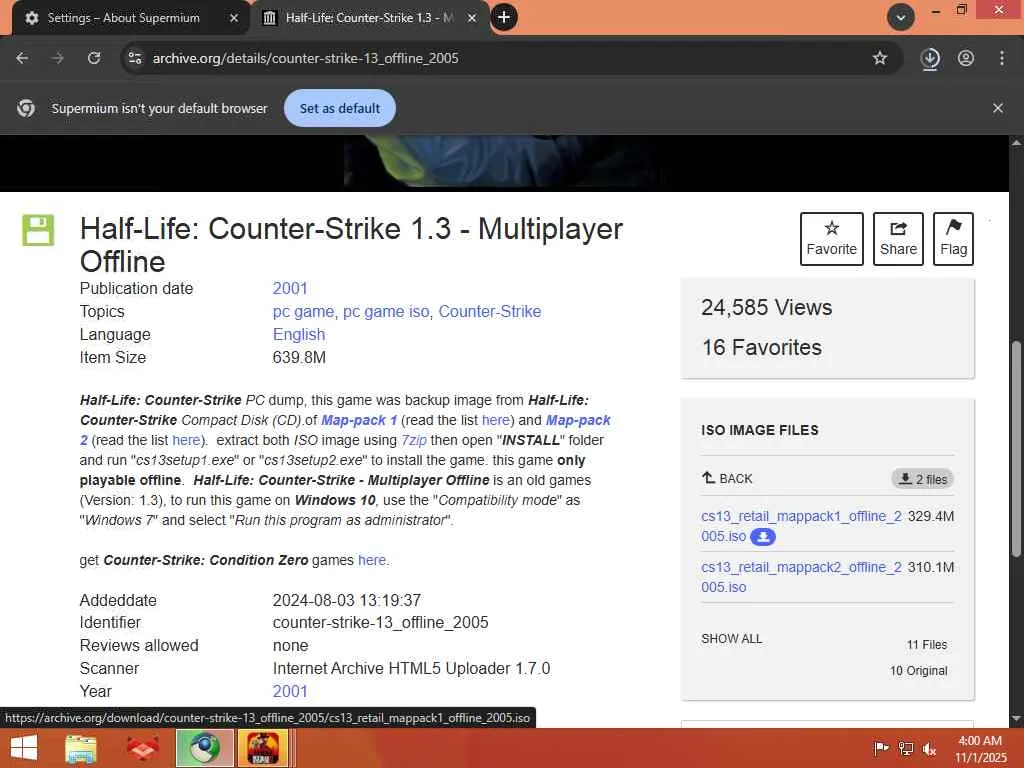Click the Item Size value 639.8M
Image resolution: width=1024 pixels, height=768 pixels.
[299, 358]
